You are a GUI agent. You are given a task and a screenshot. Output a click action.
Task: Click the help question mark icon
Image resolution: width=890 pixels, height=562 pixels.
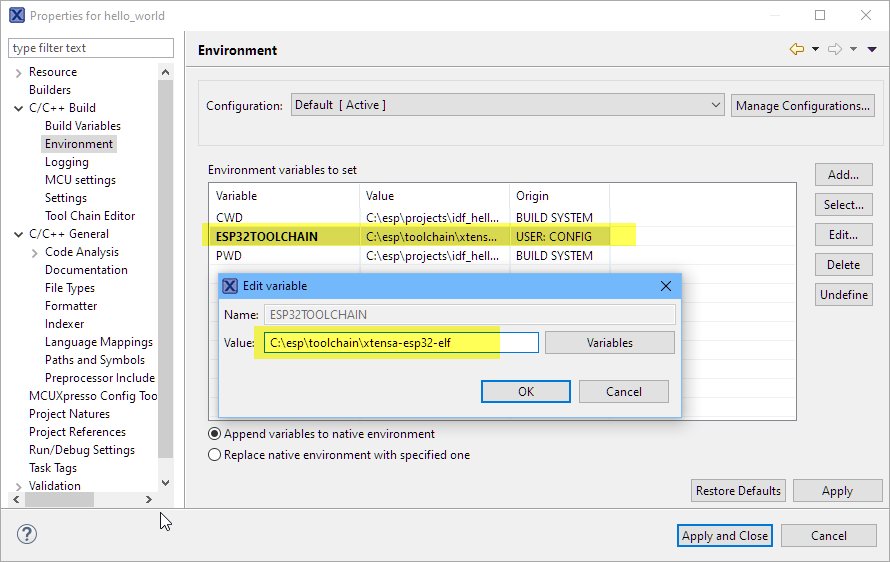tap(27, 535)
